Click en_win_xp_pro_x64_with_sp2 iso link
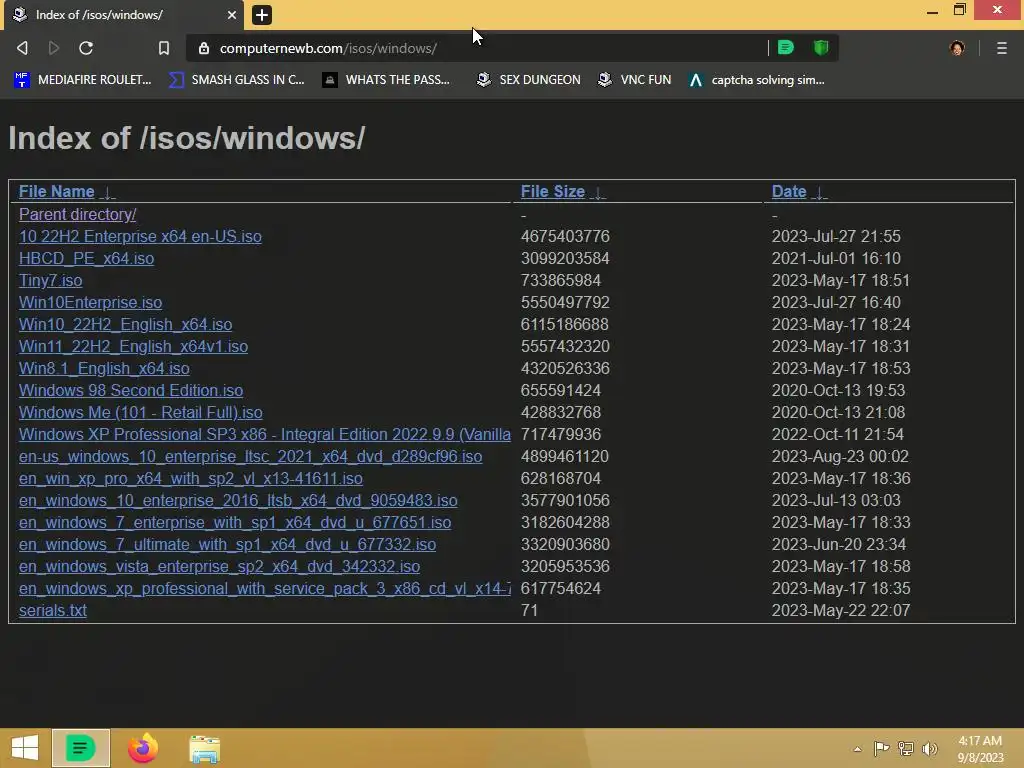Image resolution: width=1024 pixels, height=768 pixels. (x=191, y=479)
